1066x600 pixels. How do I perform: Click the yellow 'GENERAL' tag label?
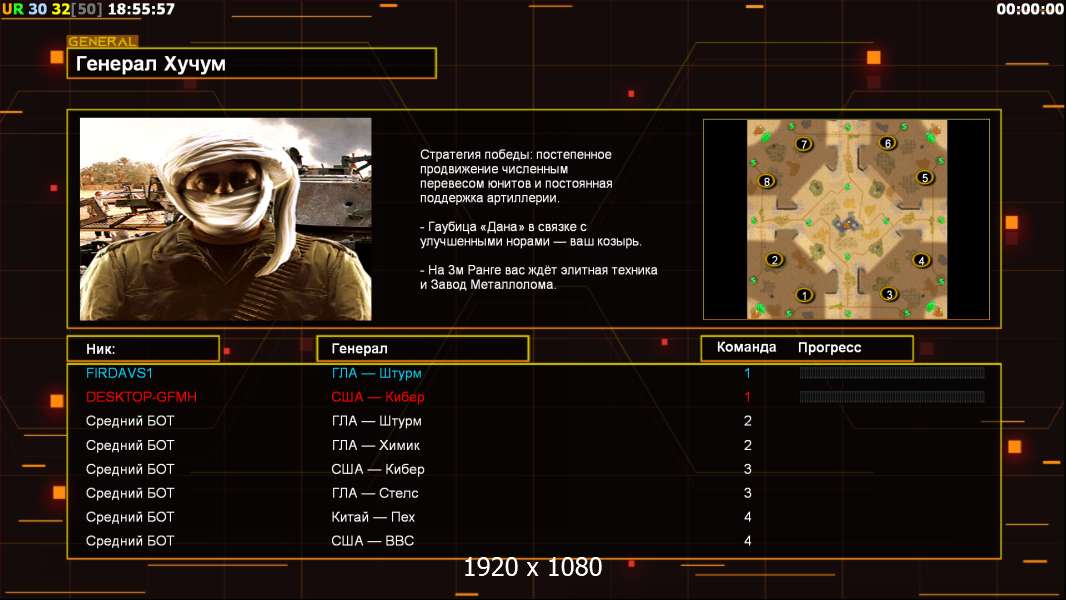103,41
